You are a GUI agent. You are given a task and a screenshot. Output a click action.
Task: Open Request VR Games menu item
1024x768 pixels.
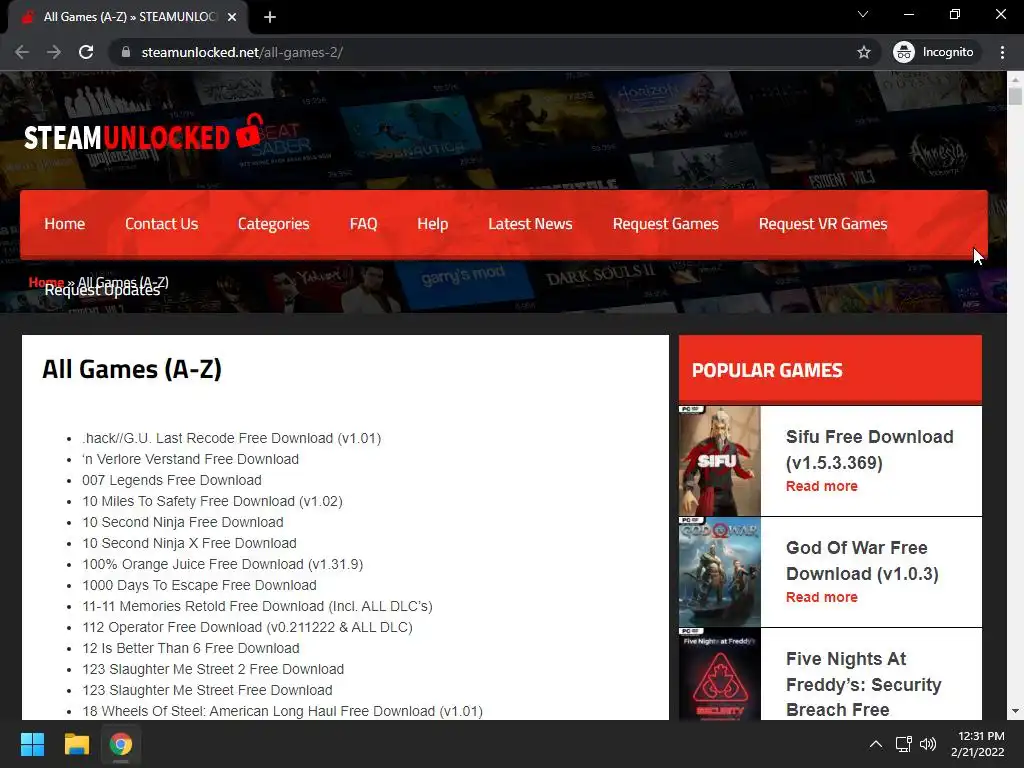tap(823, 224)
